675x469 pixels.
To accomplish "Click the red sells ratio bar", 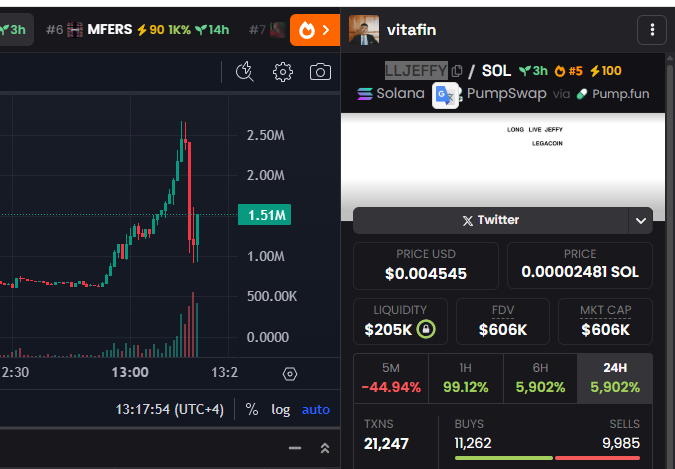I will (x=598, y=458).
